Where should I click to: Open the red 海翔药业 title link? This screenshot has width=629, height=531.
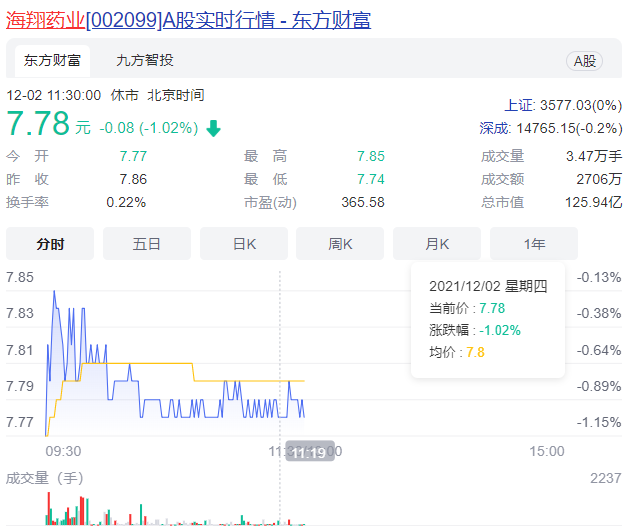click(46, 19)
